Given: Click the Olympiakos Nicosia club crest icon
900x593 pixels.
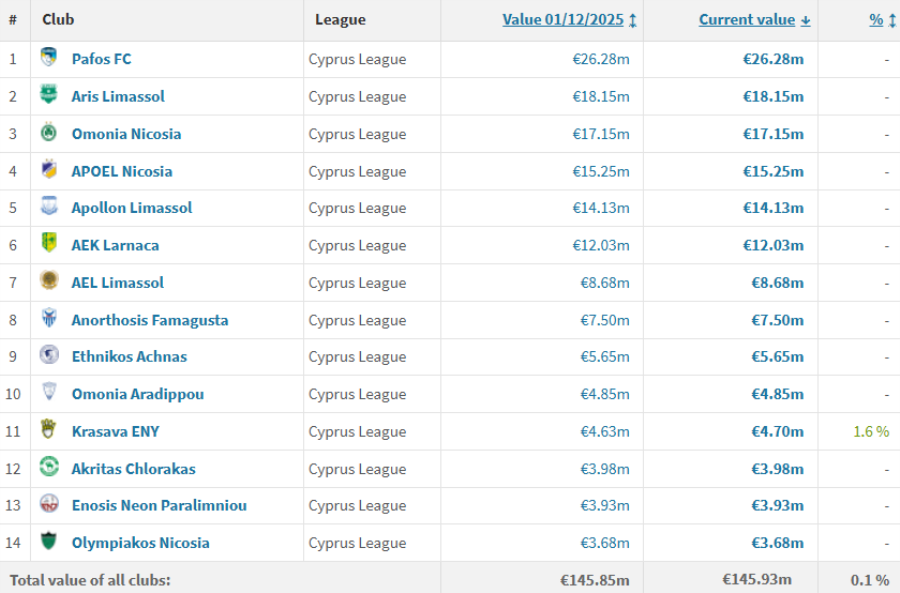Looking at the screenshot, I should 49,542.
